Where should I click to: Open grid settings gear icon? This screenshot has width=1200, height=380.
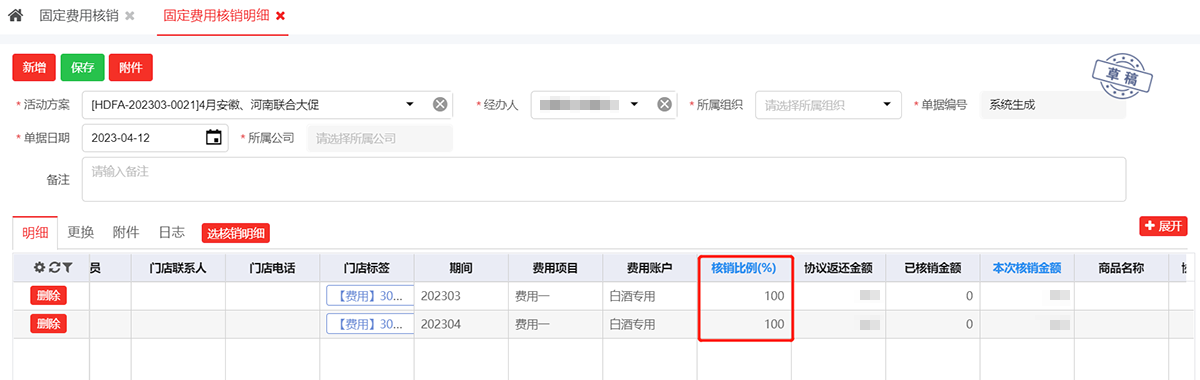40,268
